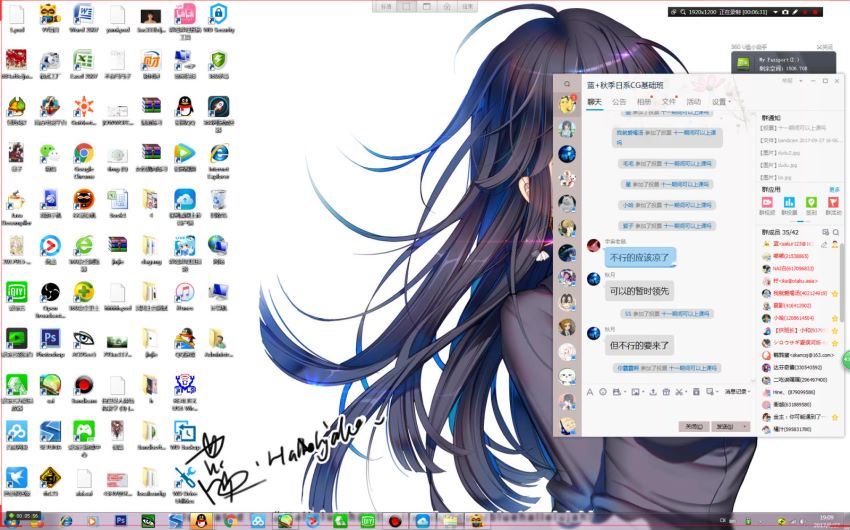Expand the 消息记录 dropdown

point(737,392)
